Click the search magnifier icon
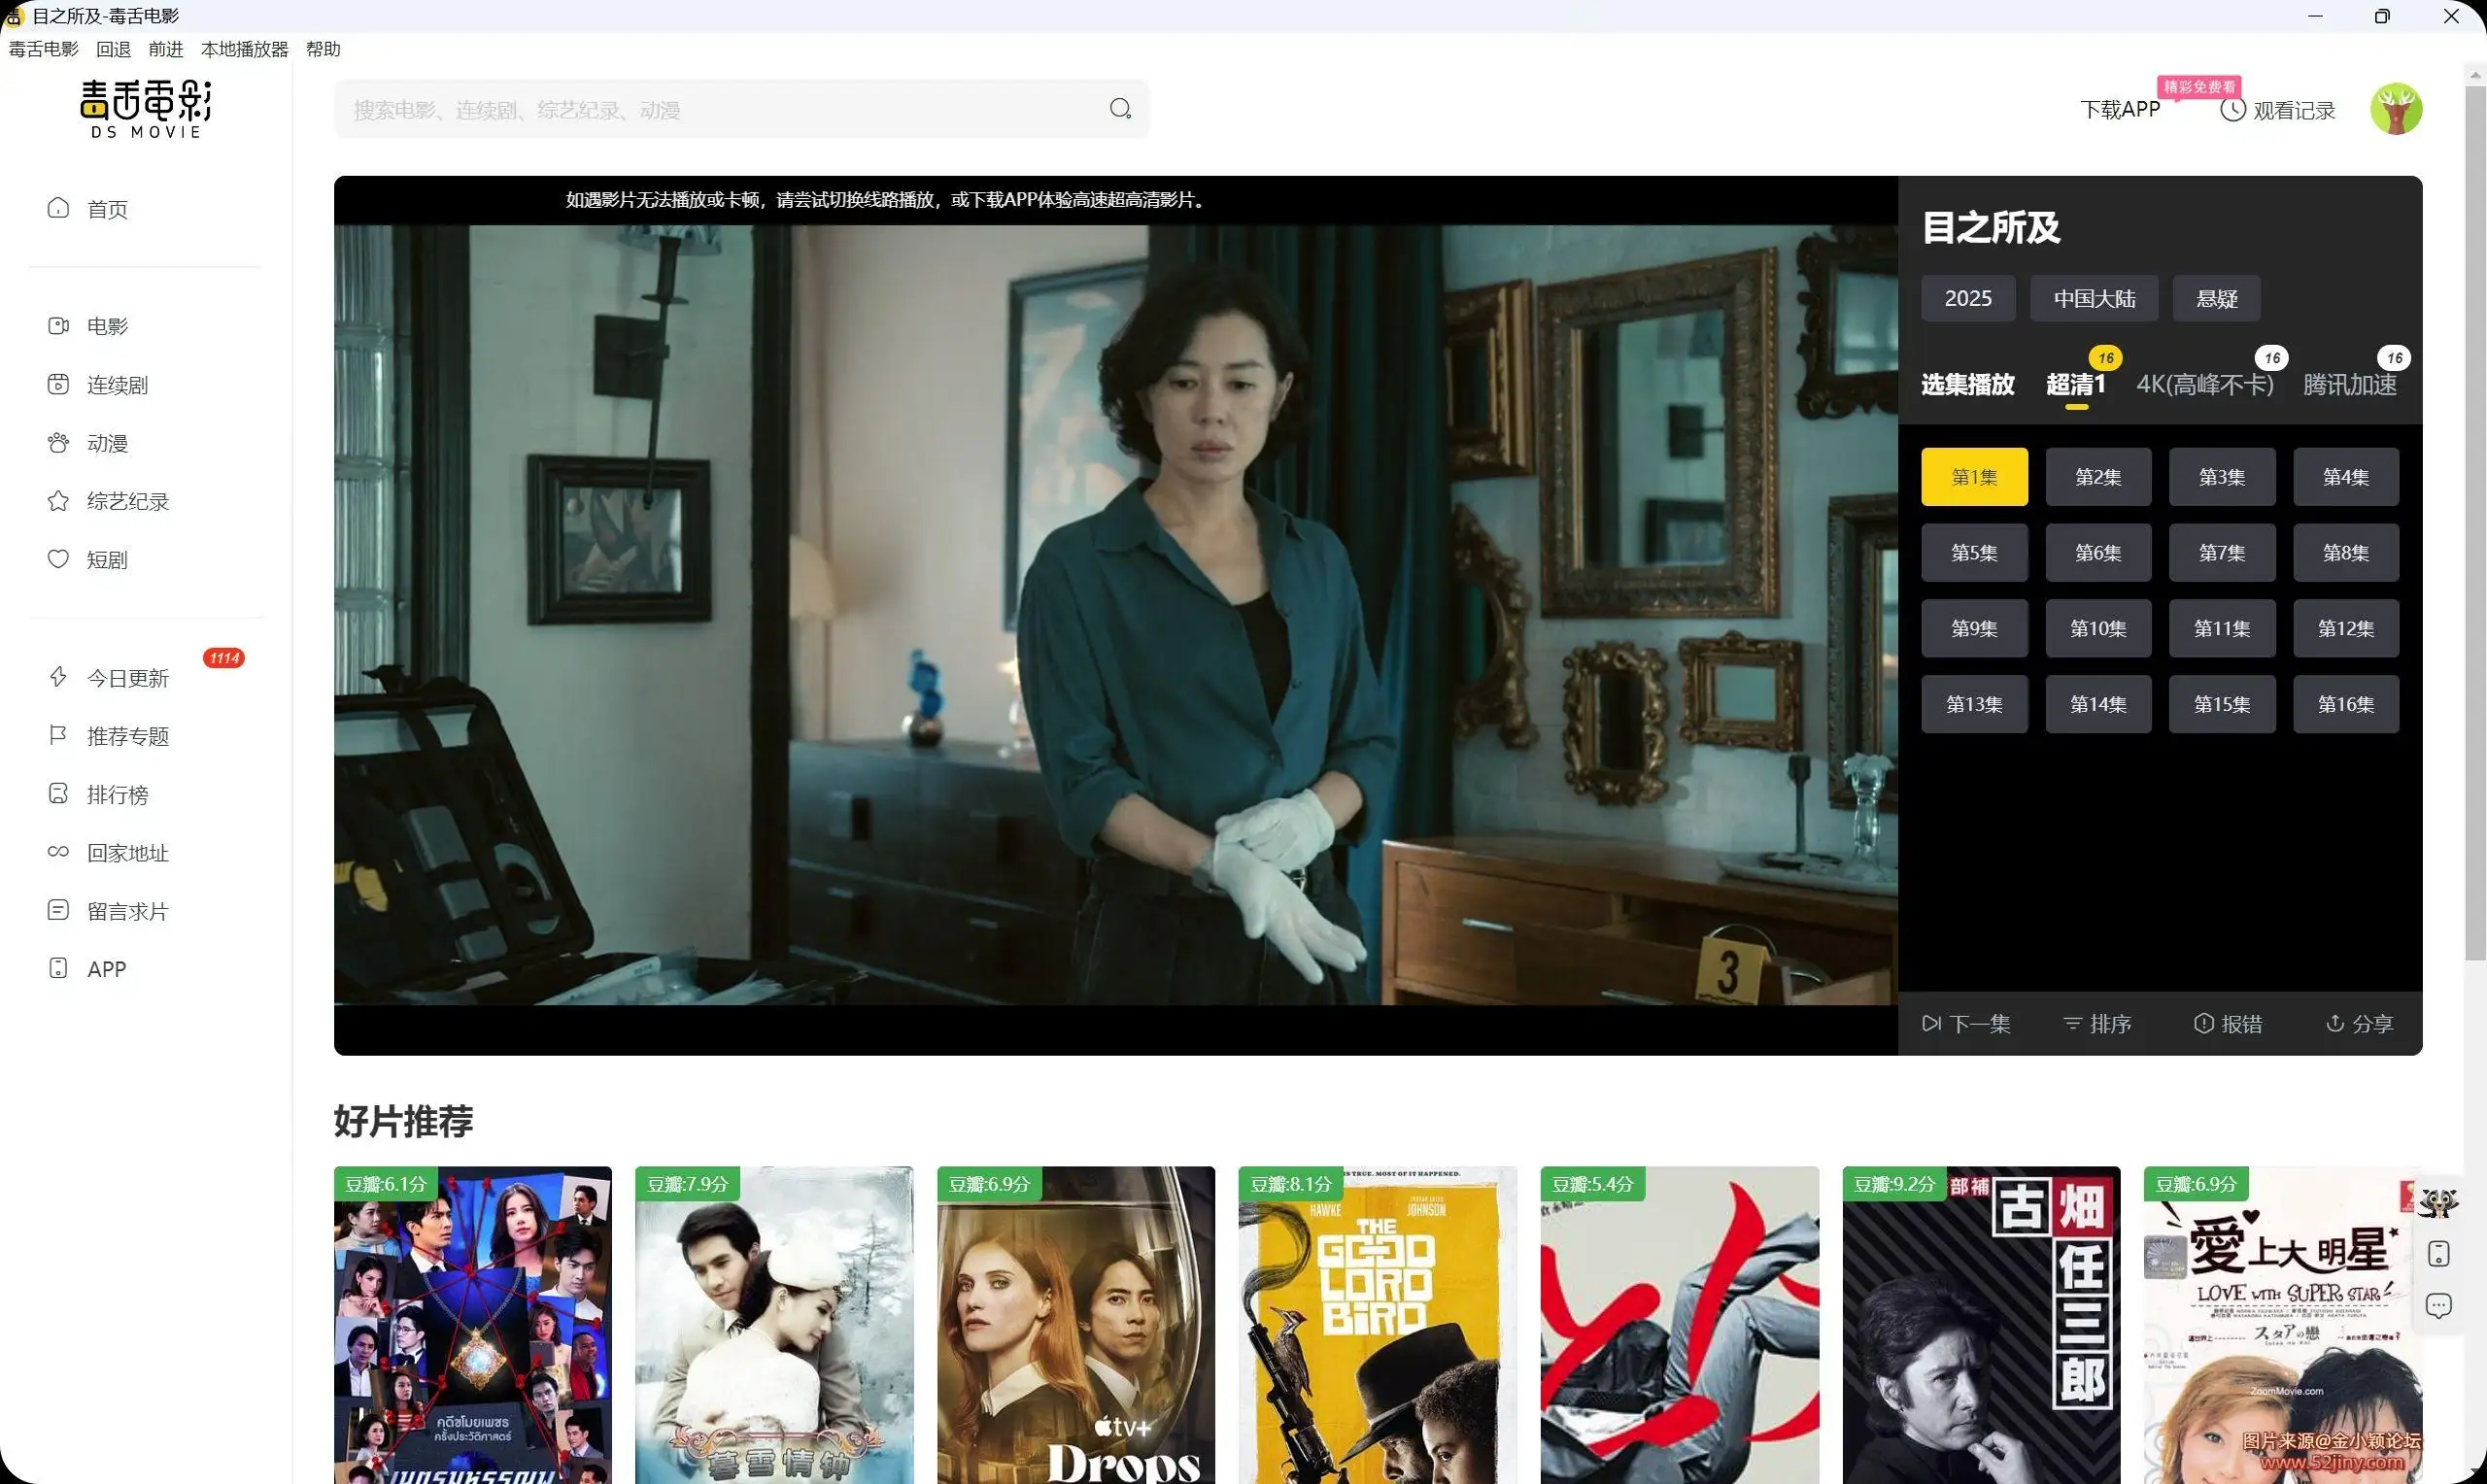Image resolution: width=2487 pixels, height=1484 pixels. click(x=1120, y=109)
